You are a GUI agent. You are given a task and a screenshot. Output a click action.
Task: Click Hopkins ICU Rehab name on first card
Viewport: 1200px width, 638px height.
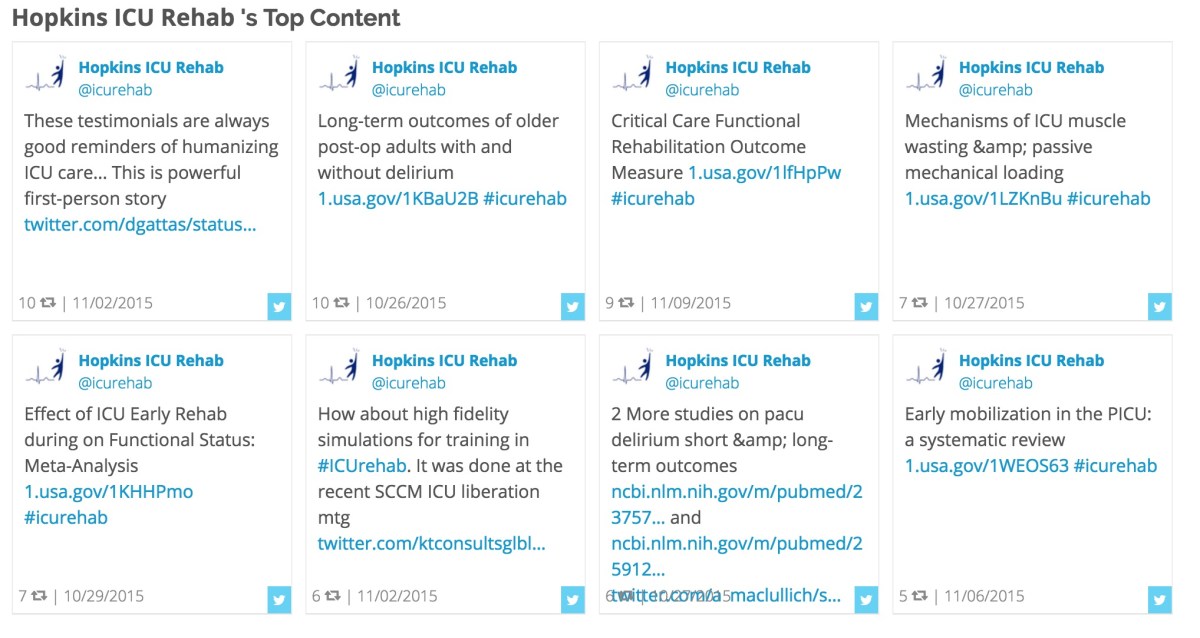(x=151, y=68)
